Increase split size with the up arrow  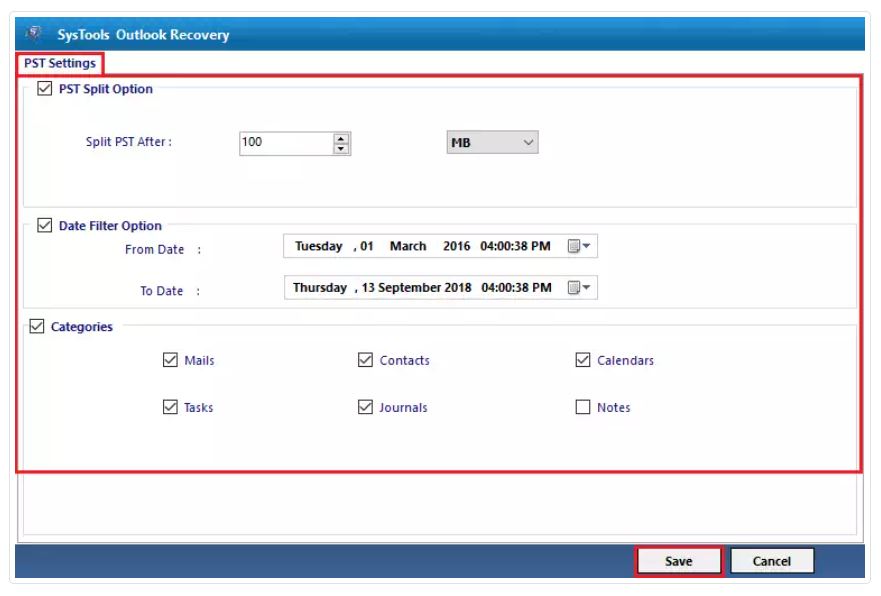click(340, 138)
